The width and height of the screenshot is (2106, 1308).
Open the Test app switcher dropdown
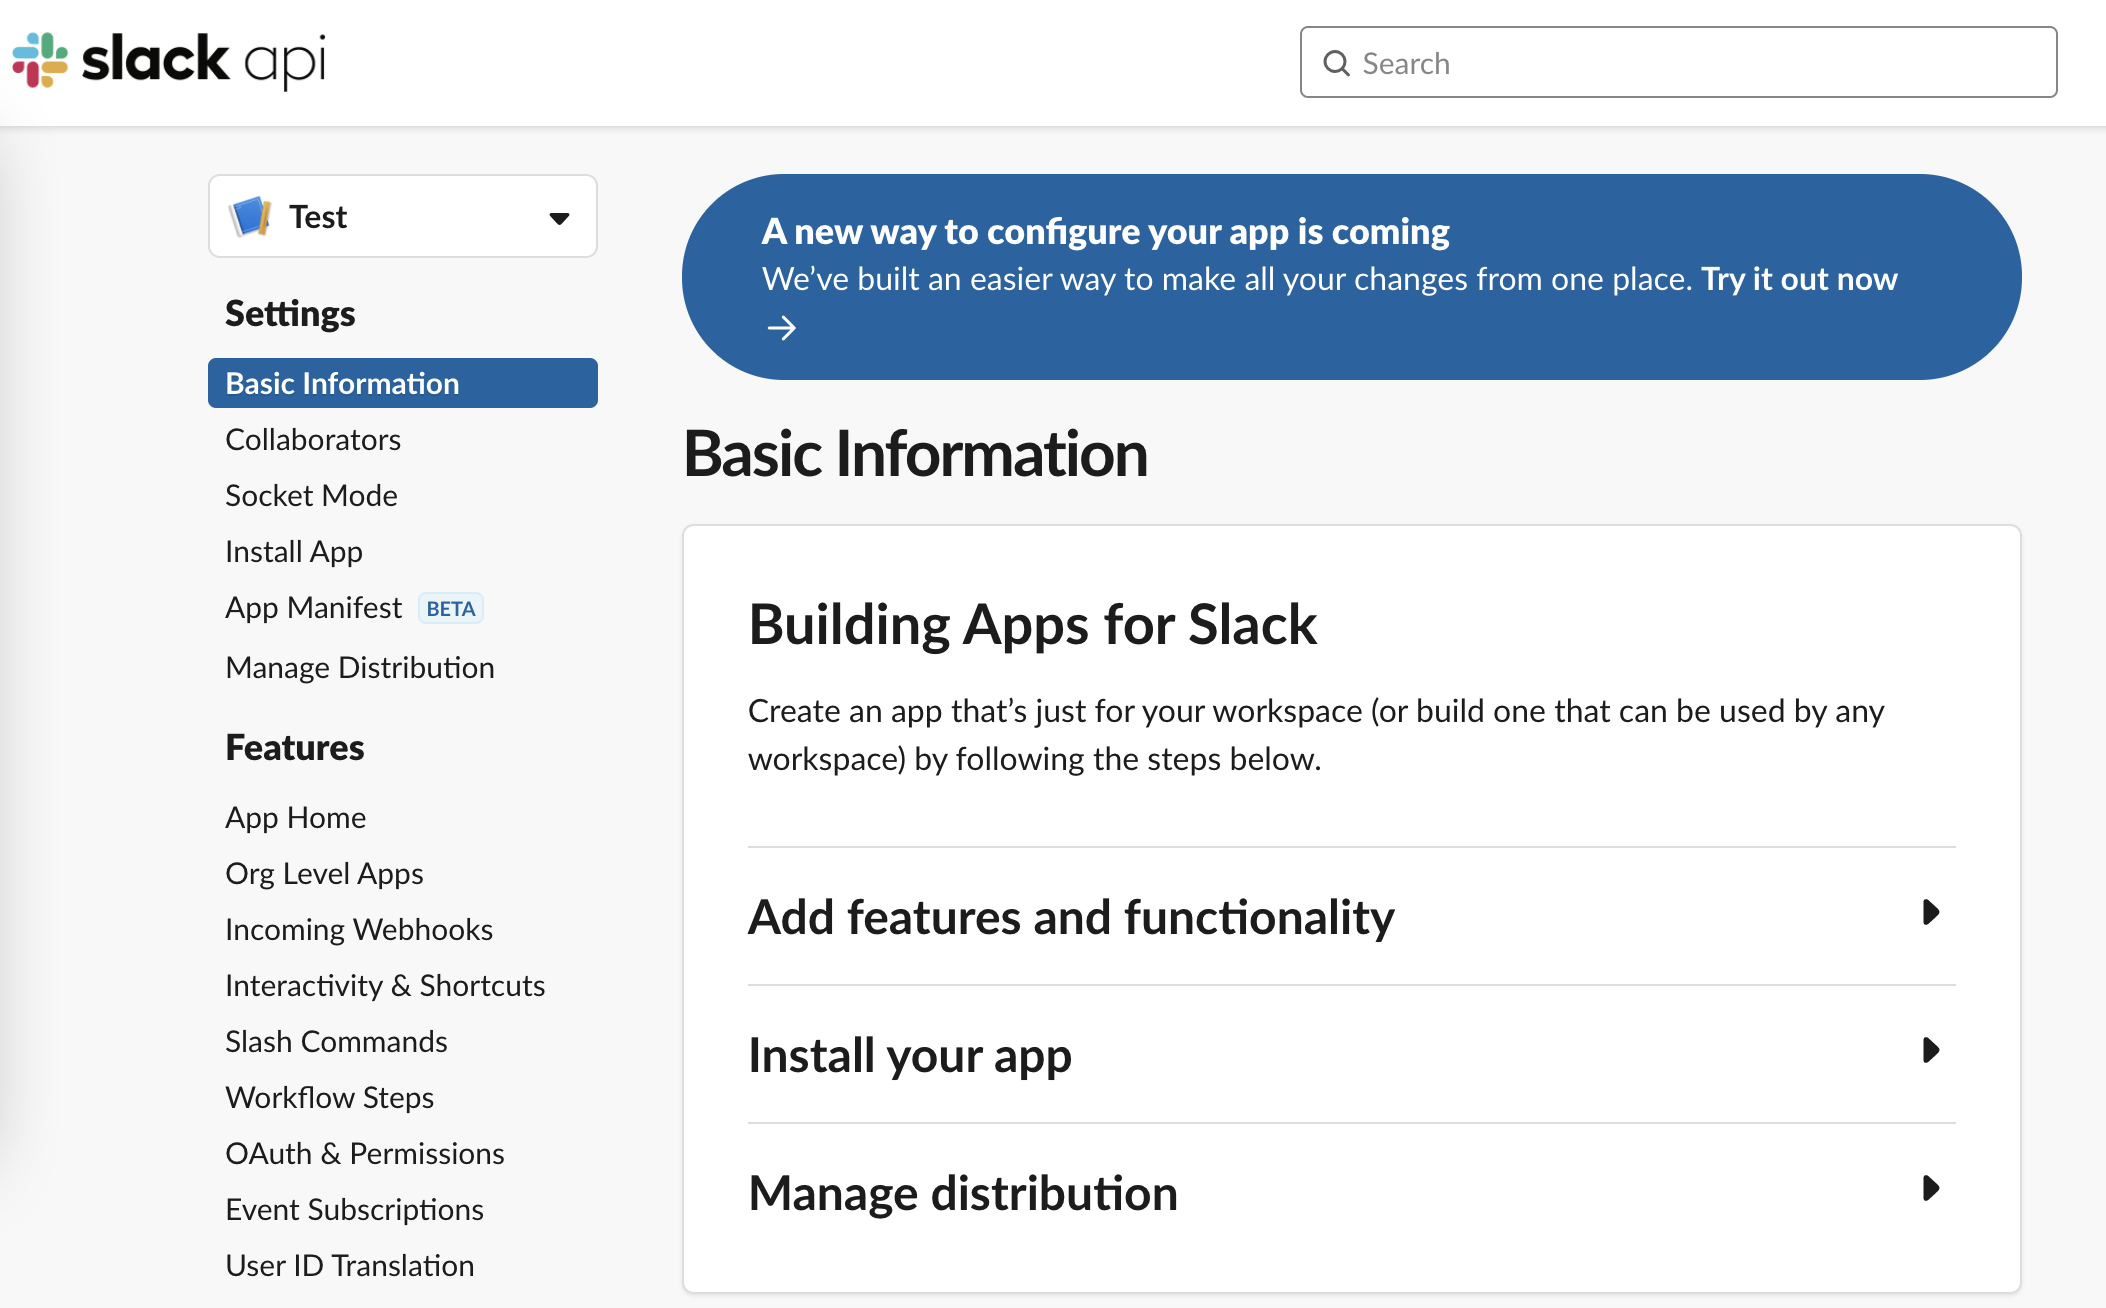pos(558,216)
